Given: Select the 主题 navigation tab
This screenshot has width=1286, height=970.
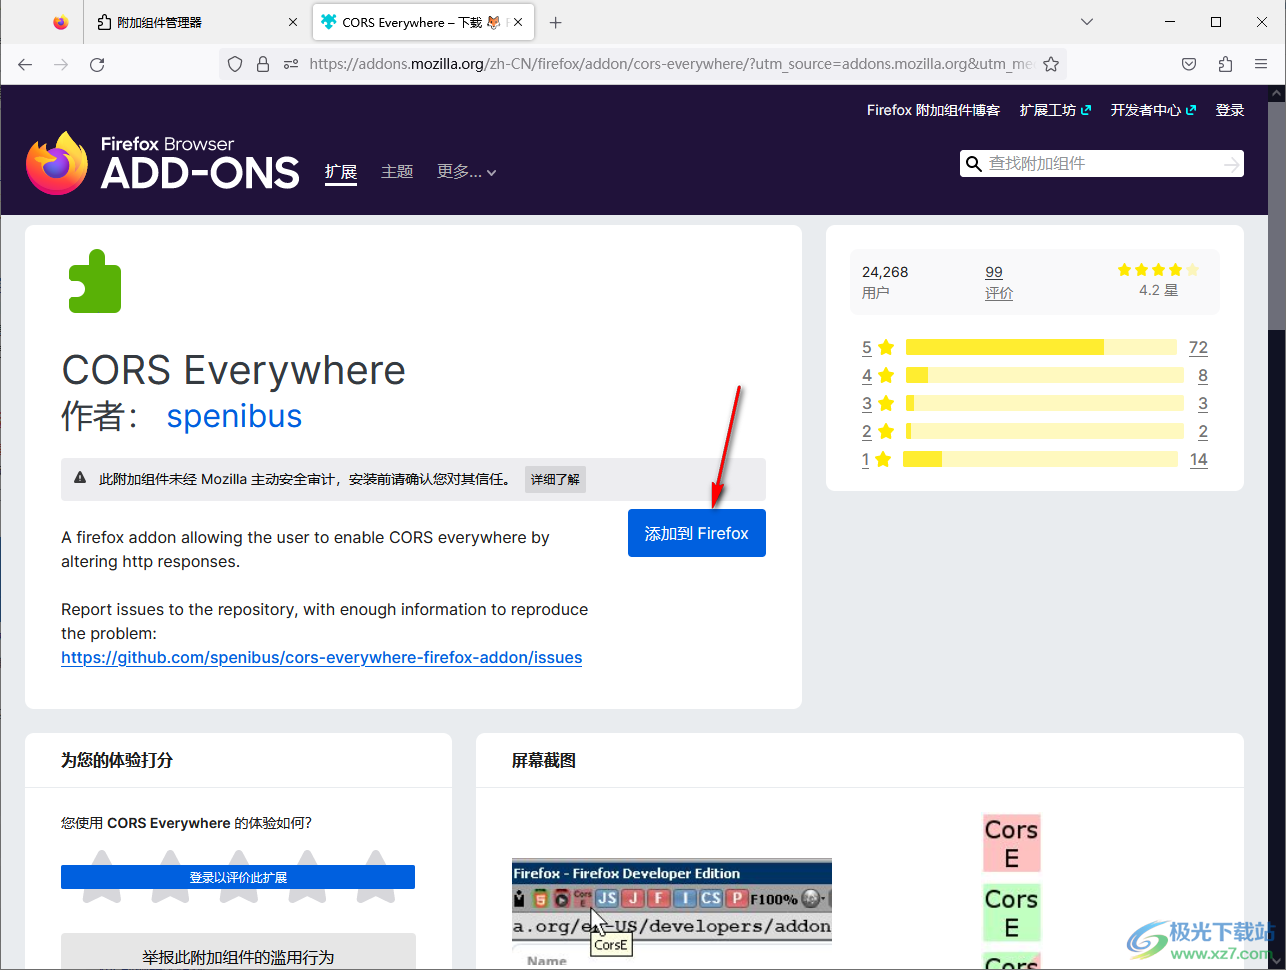Looking at the screenshot, I should click(397, 172).
